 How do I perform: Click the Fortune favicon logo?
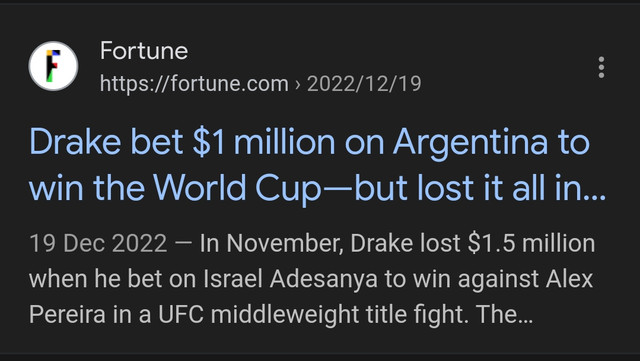[53, 66]
